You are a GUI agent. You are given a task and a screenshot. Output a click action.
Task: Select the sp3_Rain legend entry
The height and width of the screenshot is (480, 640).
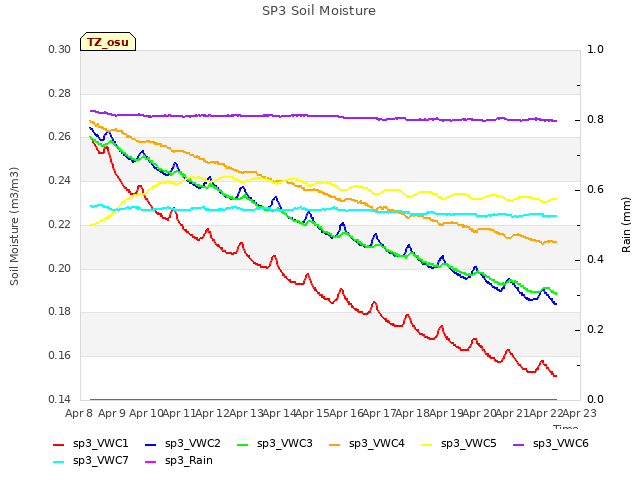(179, 460)
